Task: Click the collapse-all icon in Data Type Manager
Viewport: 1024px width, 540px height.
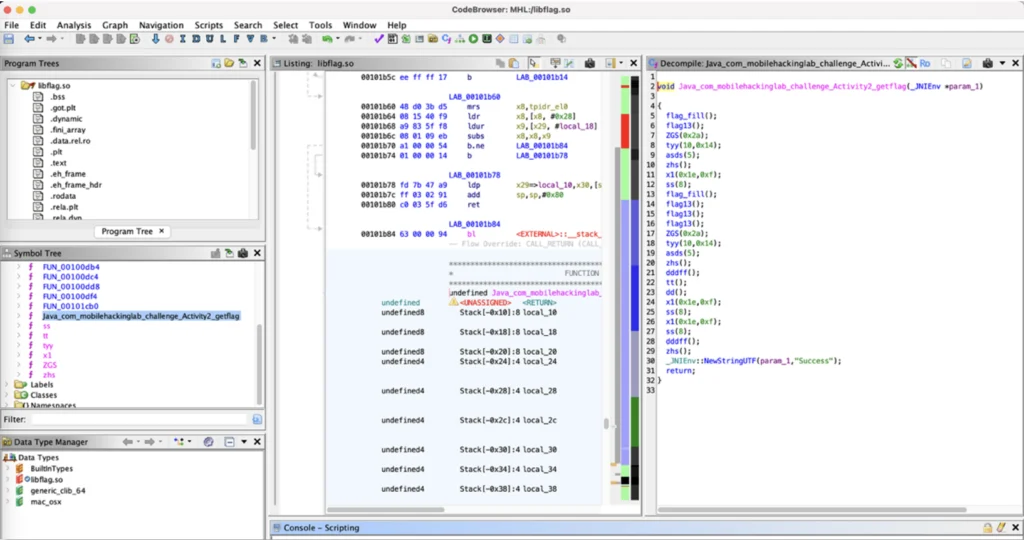Action: pyautogui.click(x=229, y=442)
